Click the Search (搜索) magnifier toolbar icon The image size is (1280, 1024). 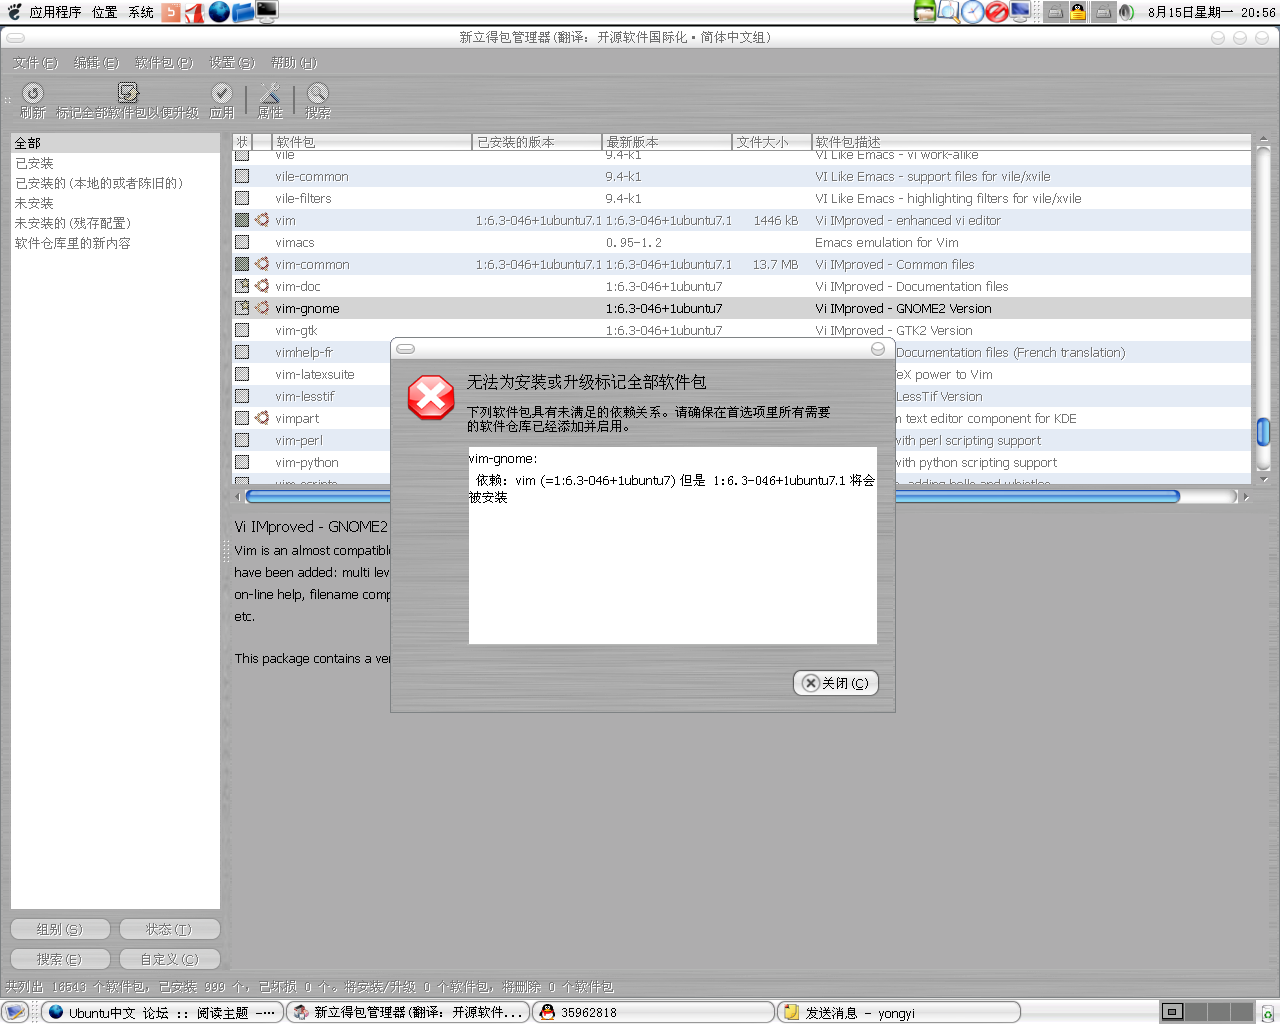click(x=318, y=93)
